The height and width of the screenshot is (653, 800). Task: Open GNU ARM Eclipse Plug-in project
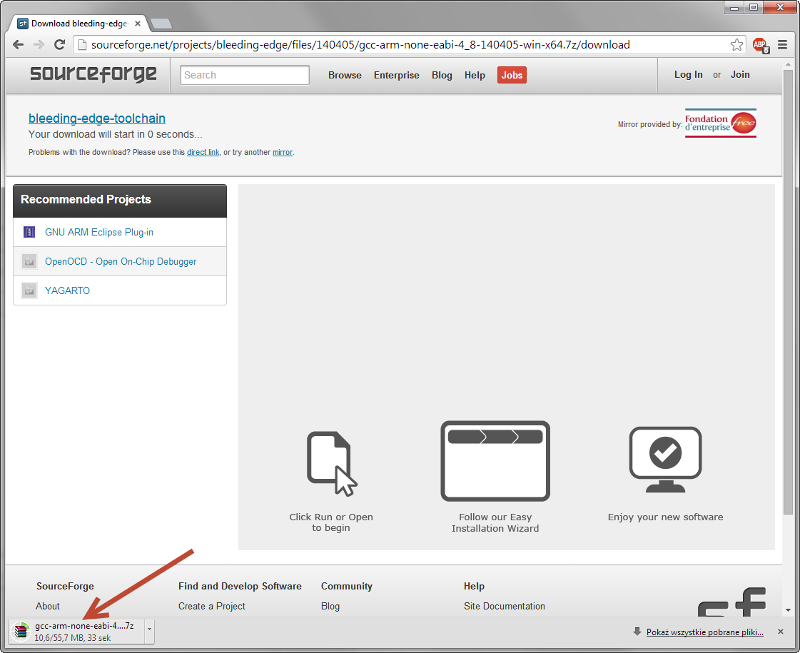point(99,232)
